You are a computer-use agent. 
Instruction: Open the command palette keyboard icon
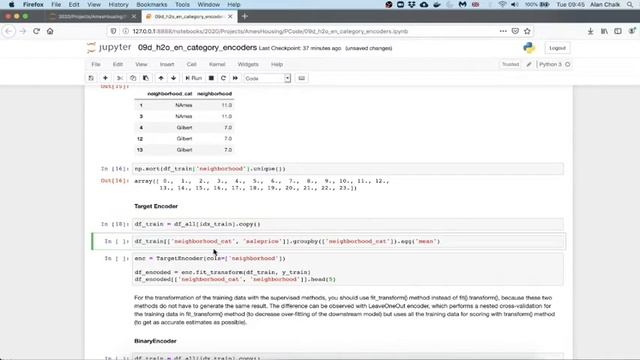tap(302, 78)
